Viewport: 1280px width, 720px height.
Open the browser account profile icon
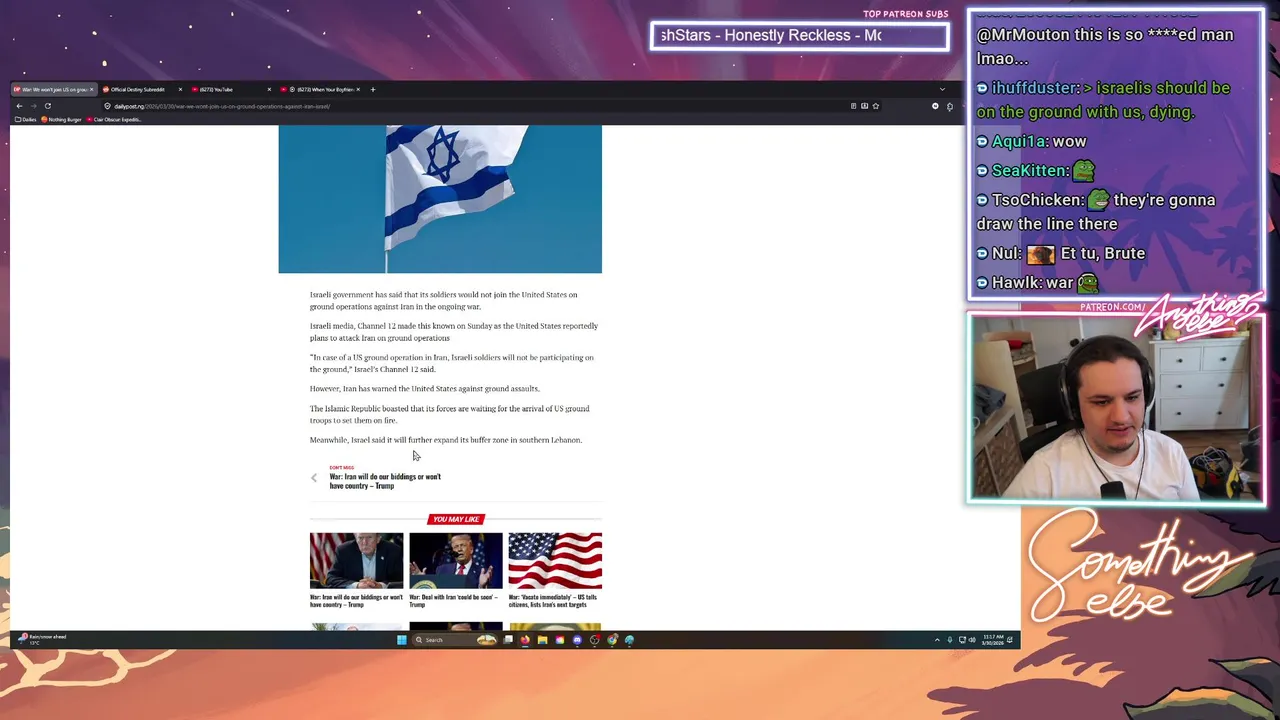click(x=935, y=106)
